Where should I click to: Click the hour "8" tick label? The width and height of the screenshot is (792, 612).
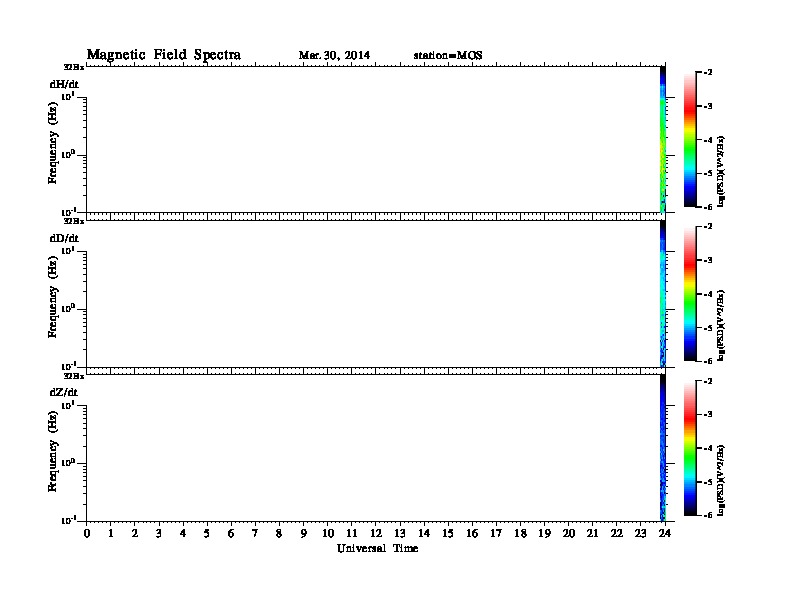(x=279, y=533)
